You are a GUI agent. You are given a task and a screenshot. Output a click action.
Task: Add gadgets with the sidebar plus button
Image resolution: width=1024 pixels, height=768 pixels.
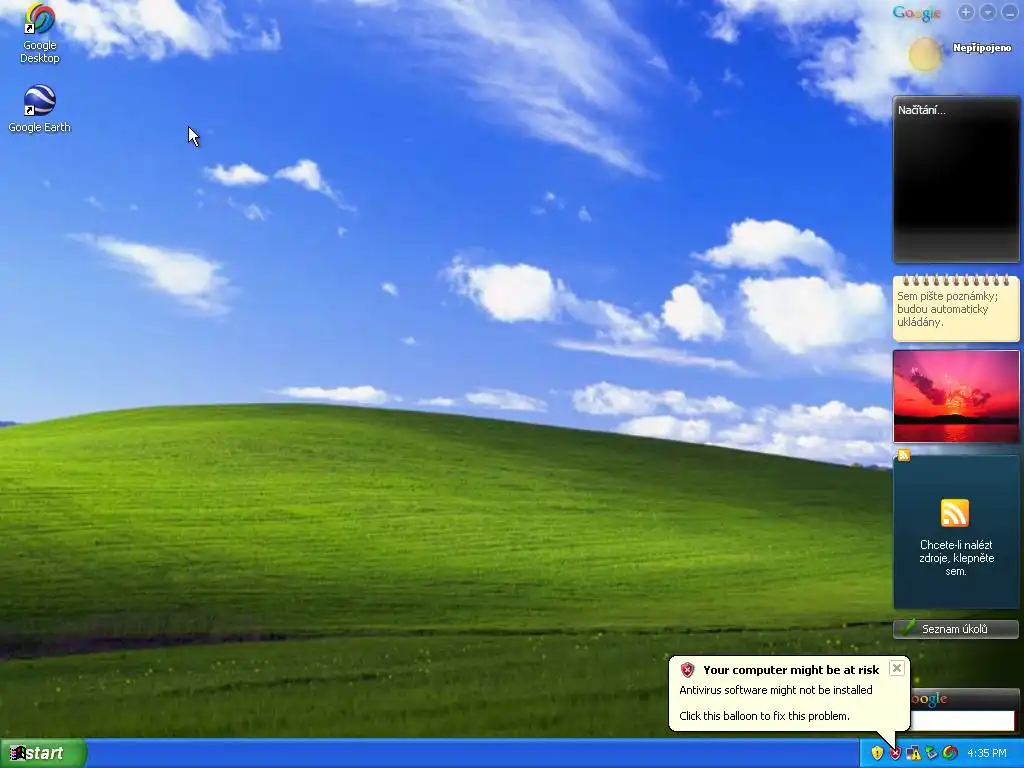pyautogui.click(x=966, y=12)
